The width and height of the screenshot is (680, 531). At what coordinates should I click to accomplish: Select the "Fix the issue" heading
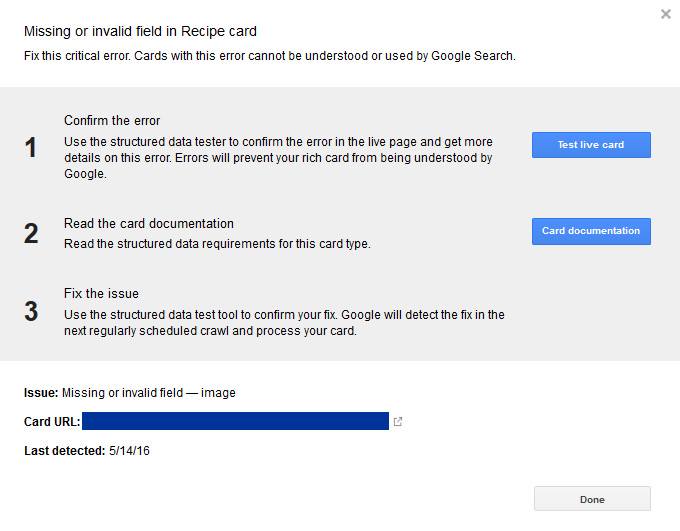101,294
